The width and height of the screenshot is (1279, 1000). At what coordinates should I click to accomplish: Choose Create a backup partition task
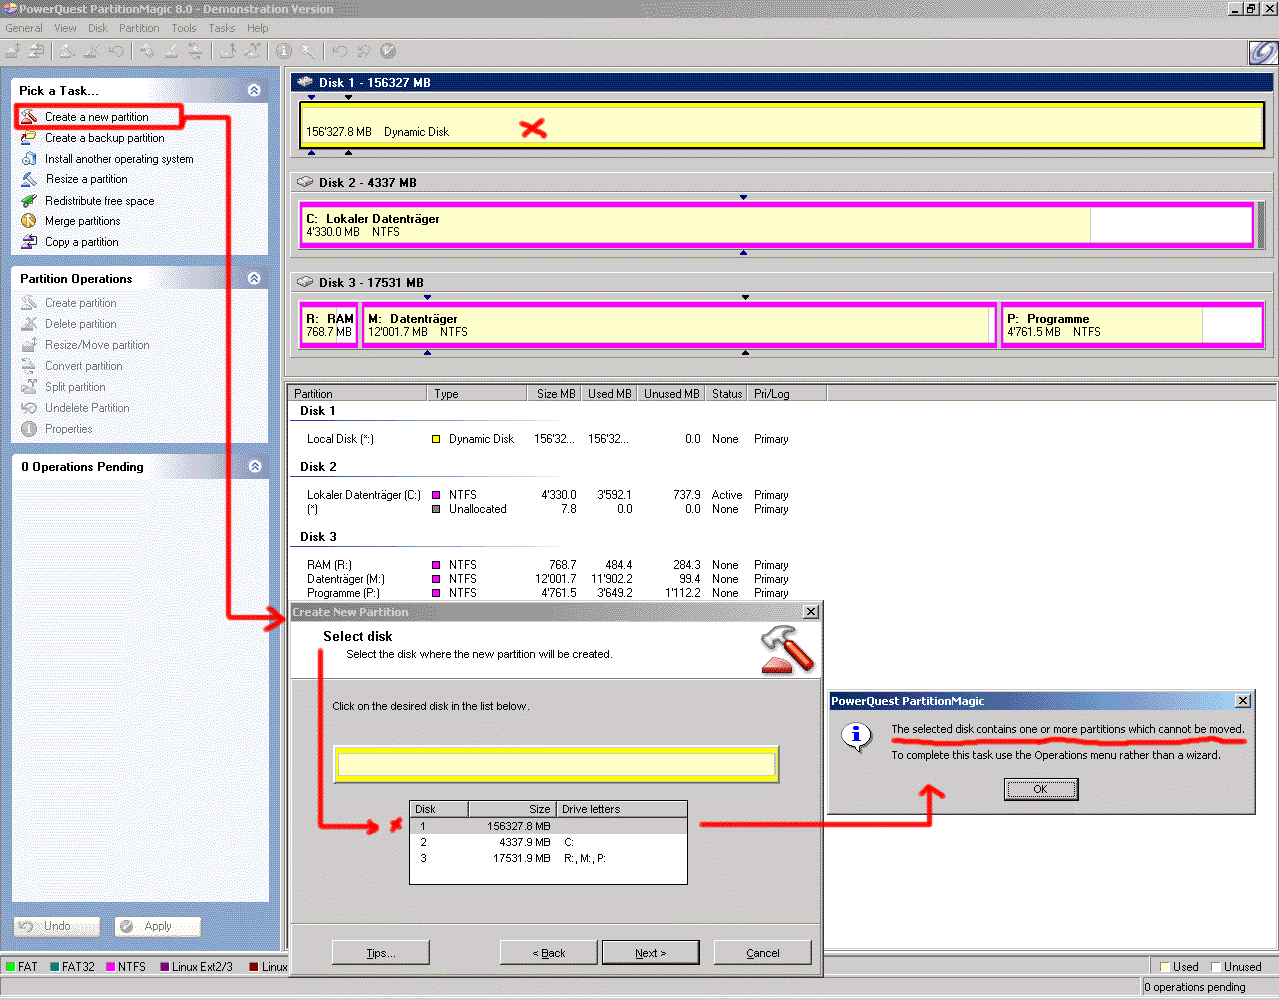coord(104,138)
